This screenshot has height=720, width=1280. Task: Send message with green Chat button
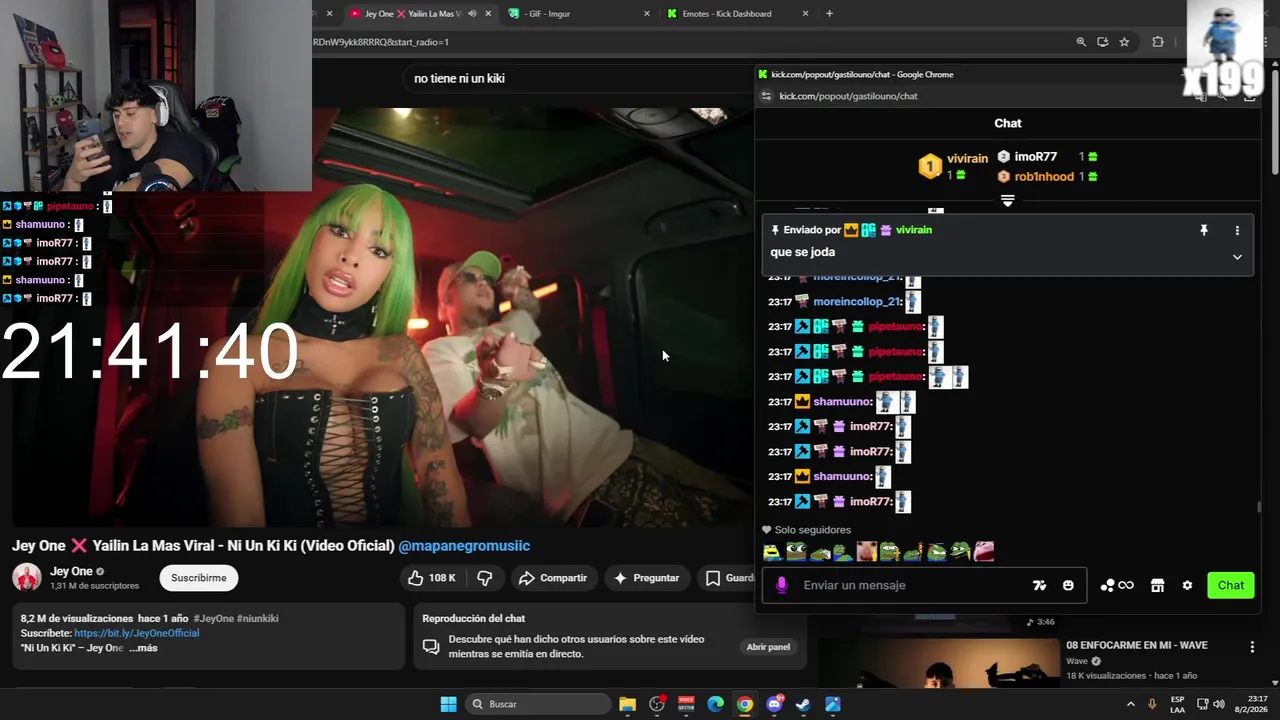point(1231,585)
